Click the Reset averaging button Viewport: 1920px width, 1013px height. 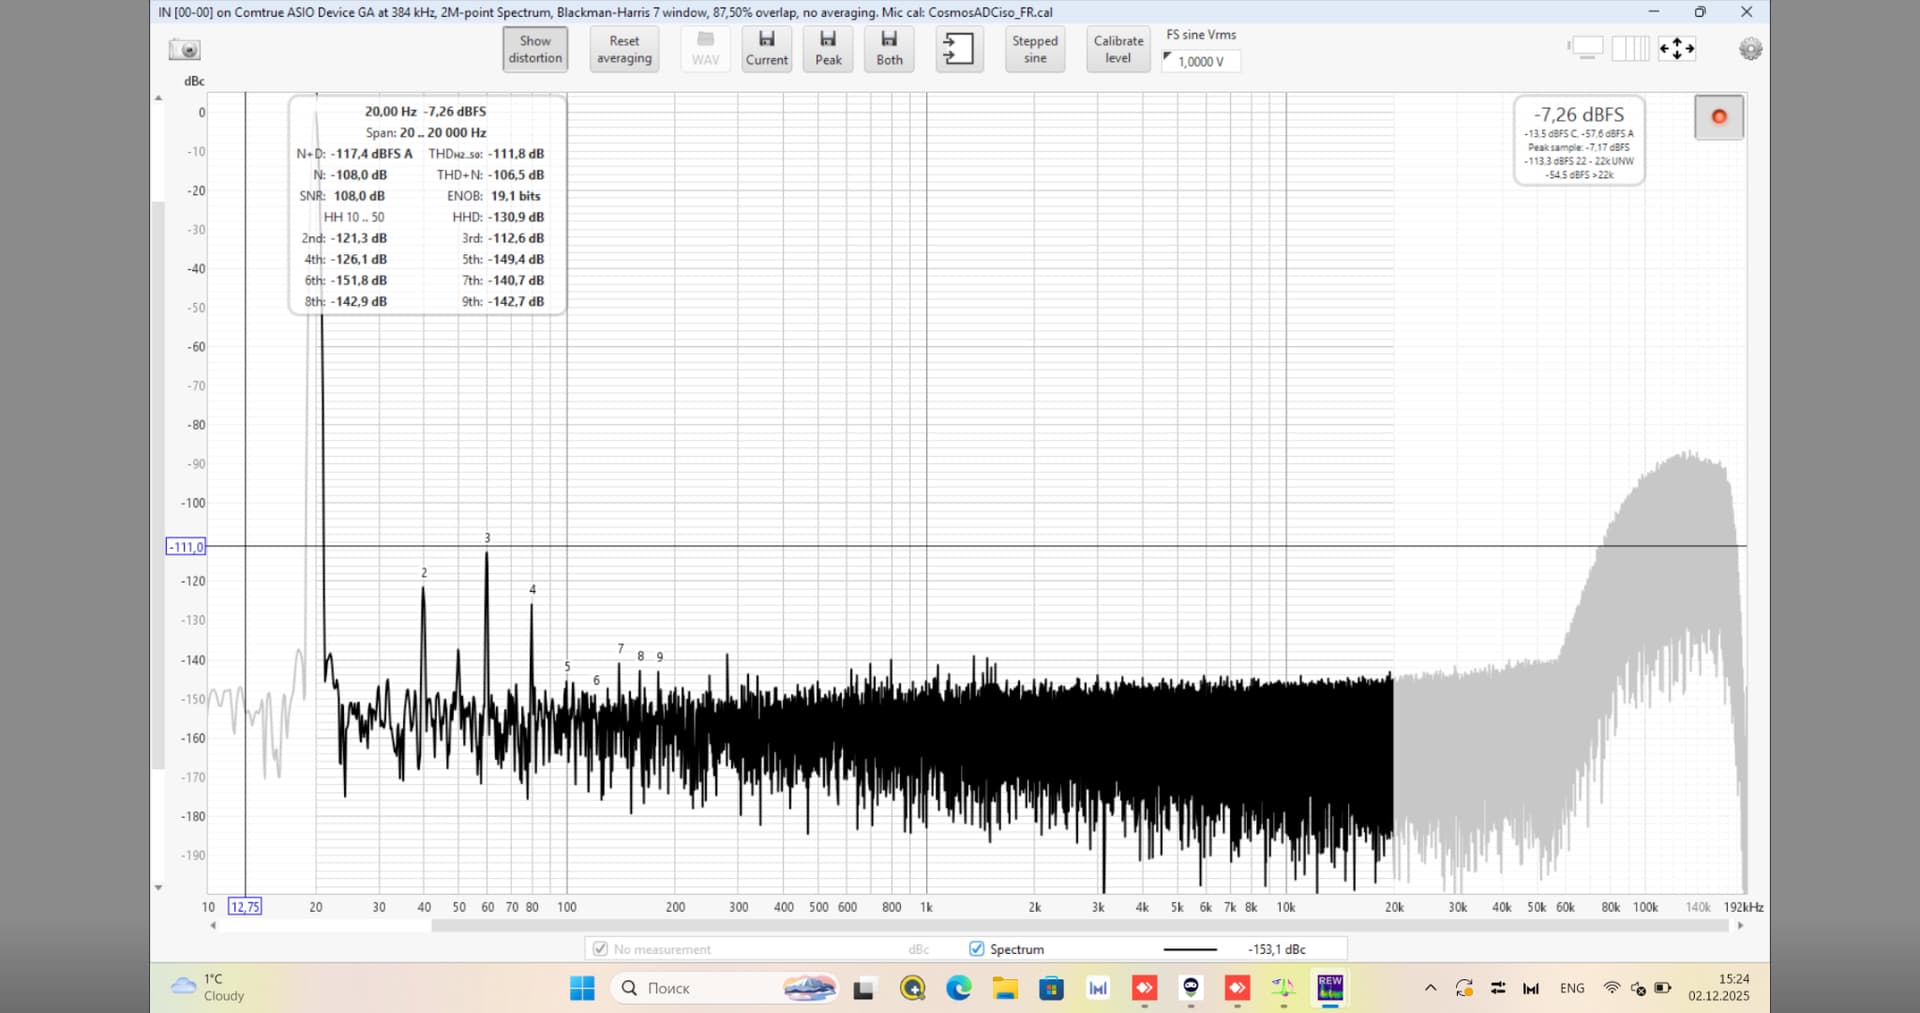[624, 49]
